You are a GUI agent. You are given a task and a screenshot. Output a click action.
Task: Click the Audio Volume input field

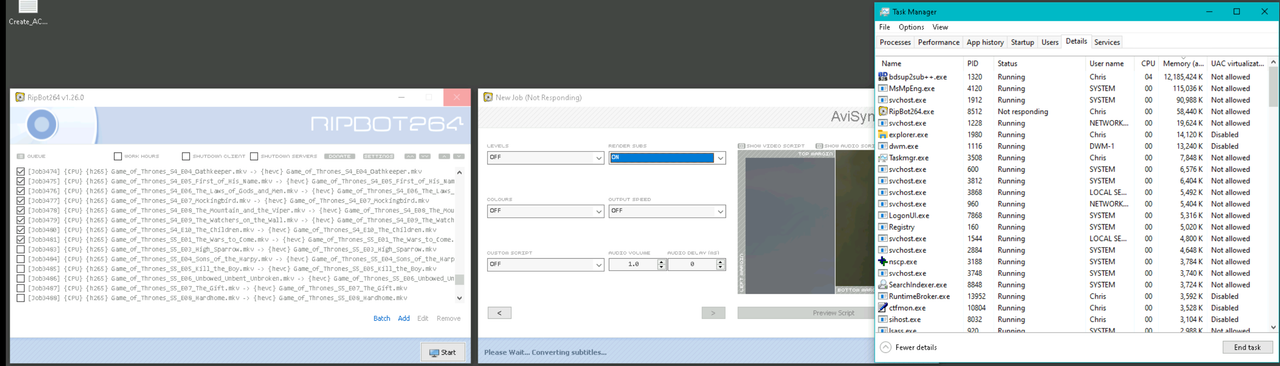click(x=632, y=265)
